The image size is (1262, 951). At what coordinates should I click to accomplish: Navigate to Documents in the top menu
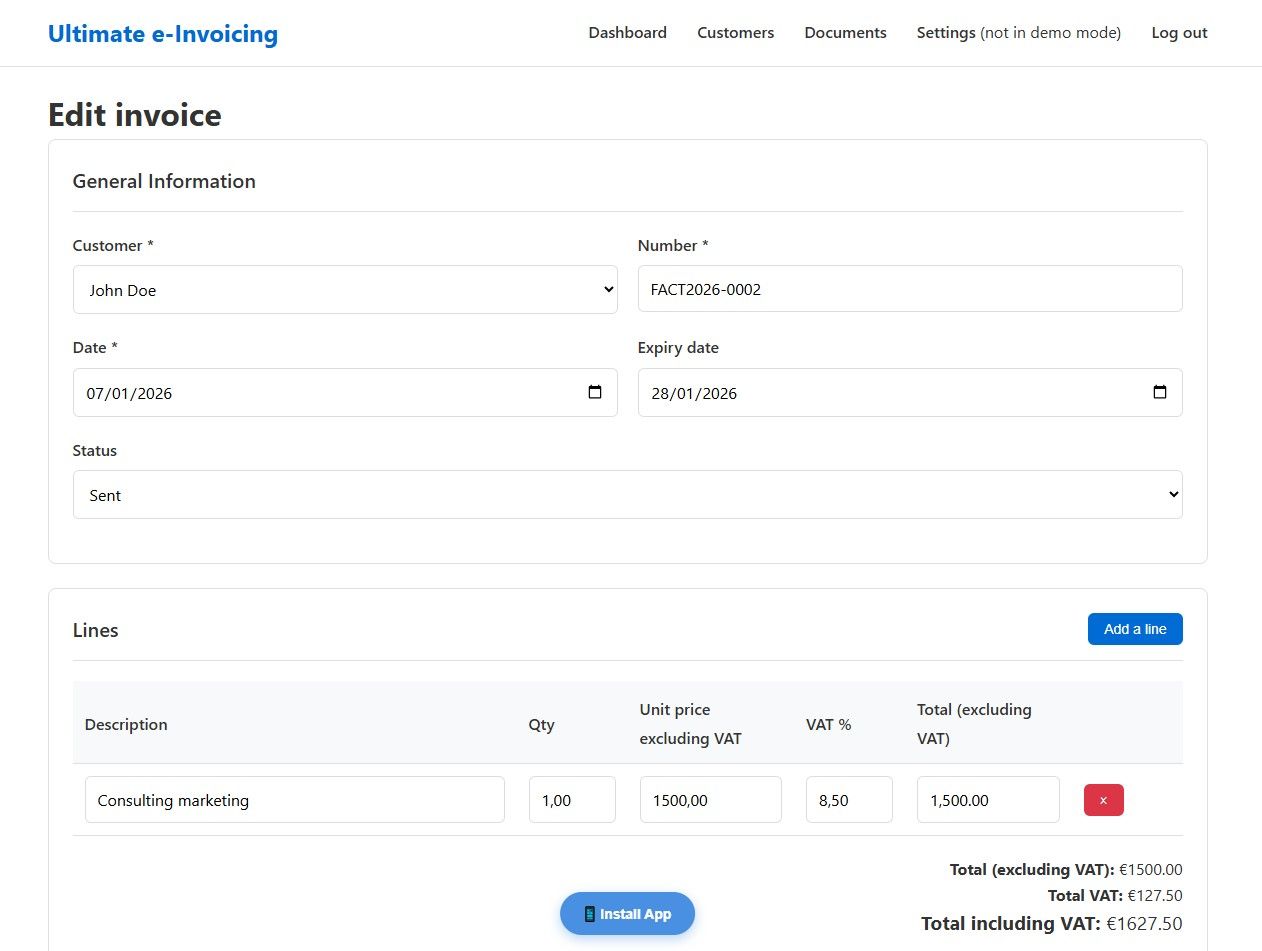click(x=845, y=33)
